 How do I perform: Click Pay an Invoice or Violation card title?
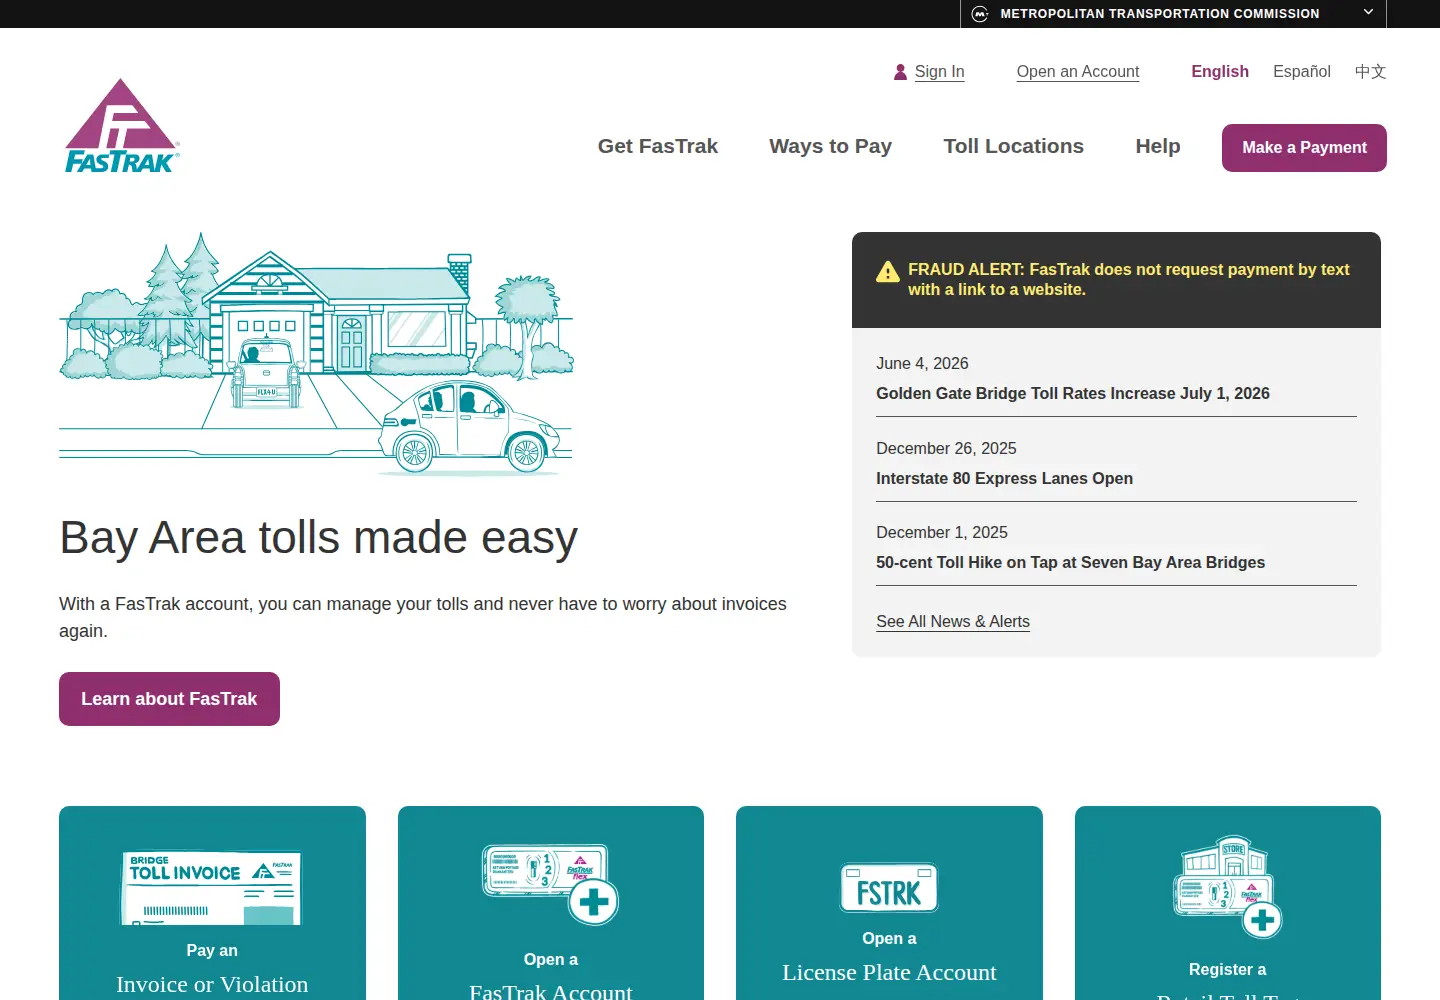pyautogui.click(x=212, y=970)
